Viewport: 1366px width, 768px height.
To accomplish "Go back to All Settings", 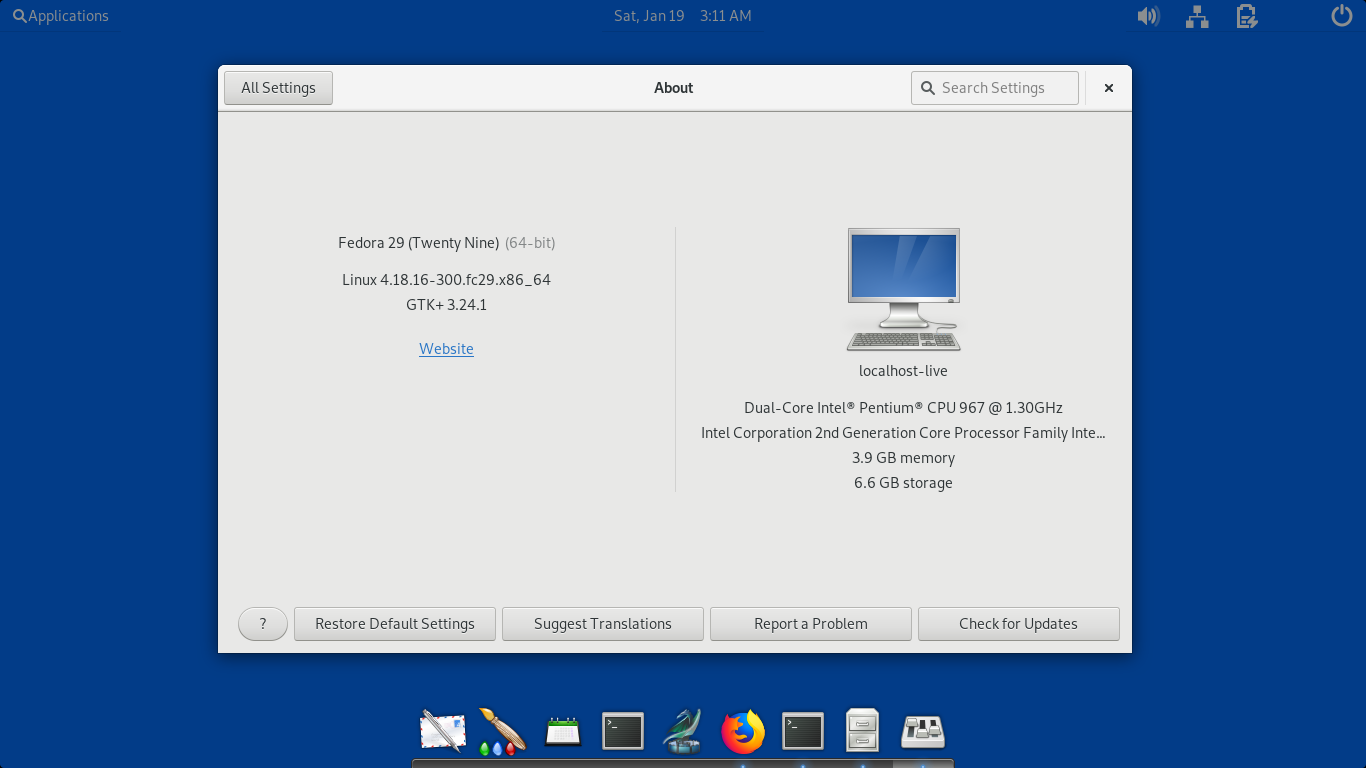I will point(278,88).
